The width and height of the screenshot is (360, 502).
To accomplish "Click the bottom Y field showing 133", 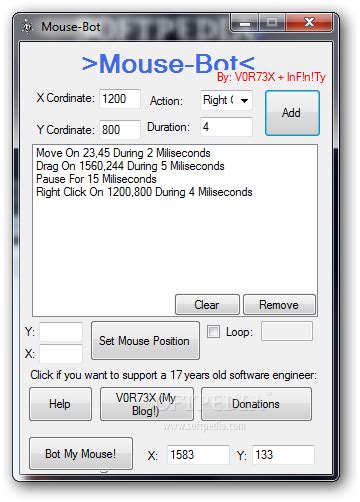I will 283,455.
